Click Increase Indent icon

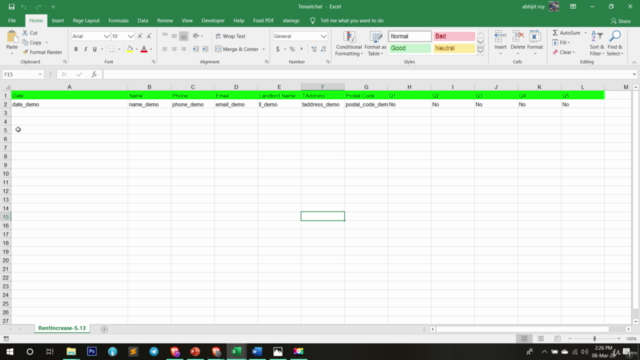point(205,49)
